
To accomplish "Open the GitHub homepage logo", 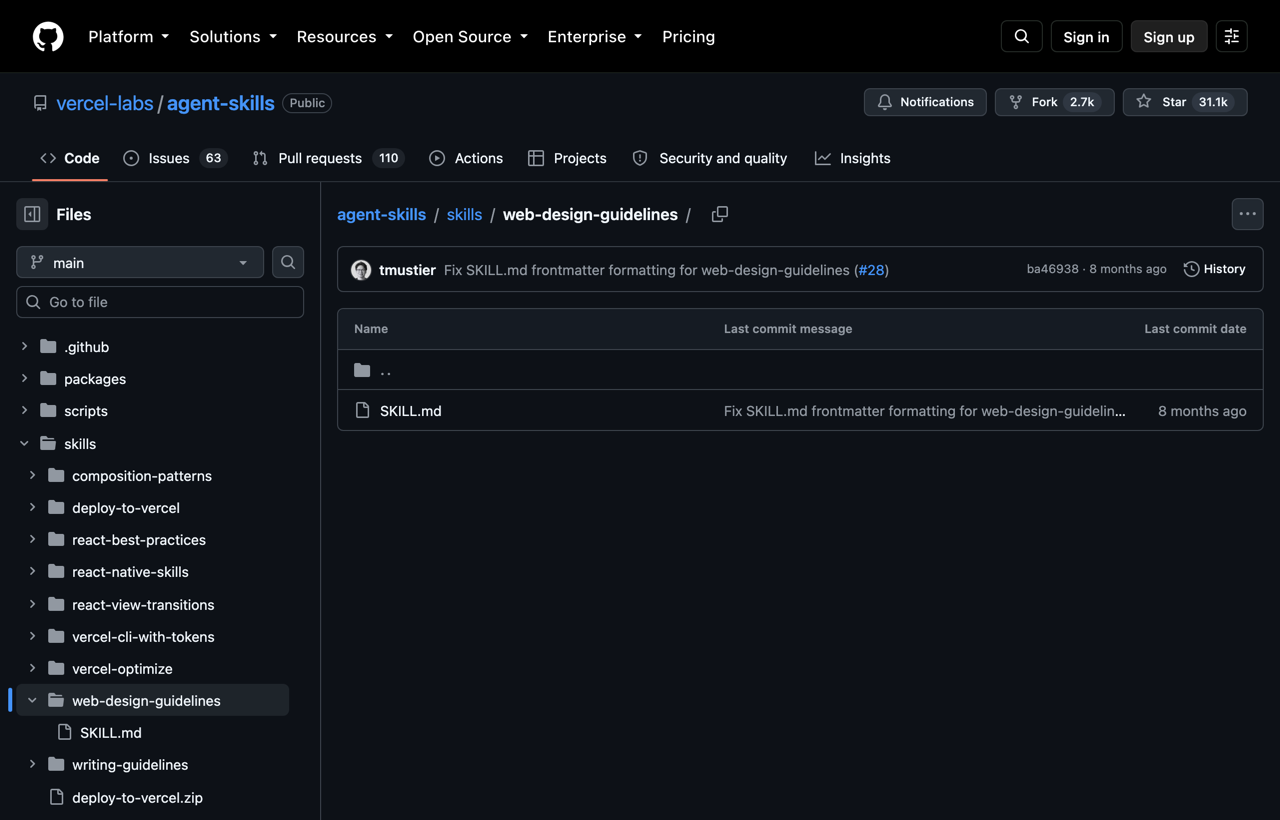I will click(x=48, y=36).
